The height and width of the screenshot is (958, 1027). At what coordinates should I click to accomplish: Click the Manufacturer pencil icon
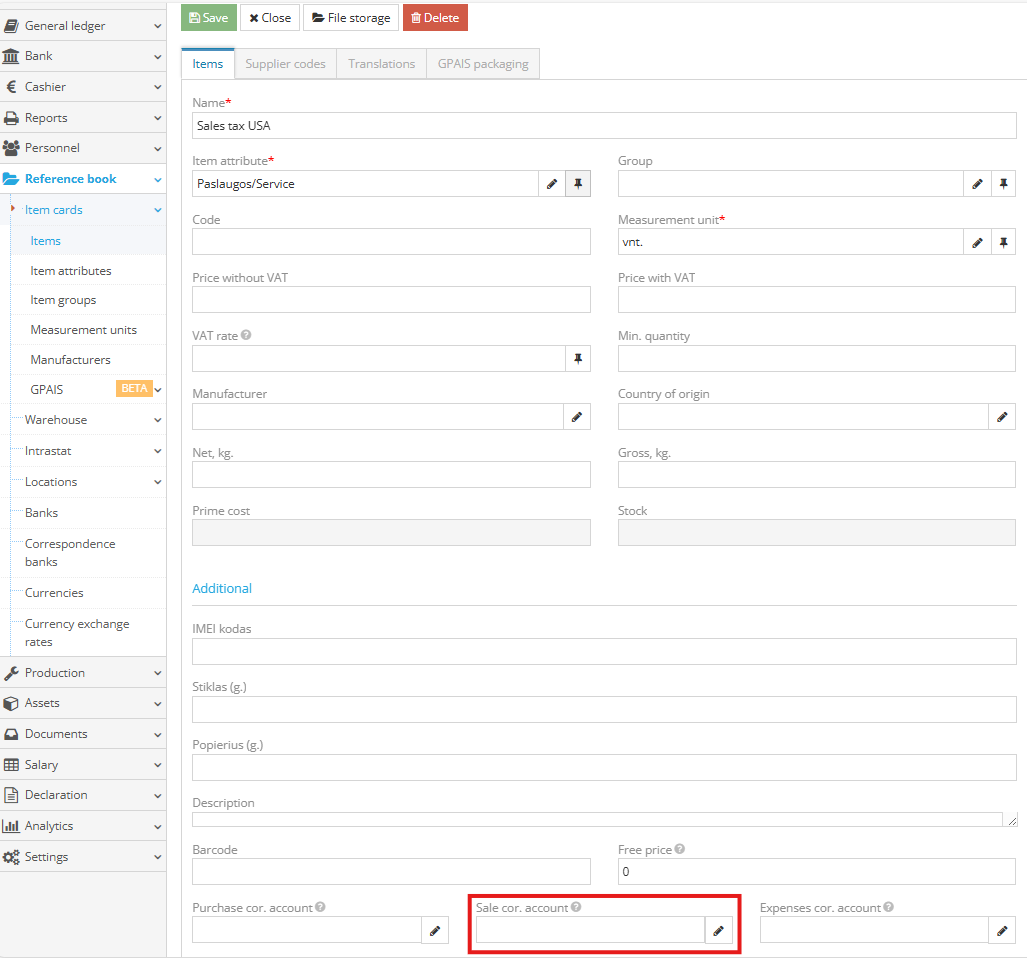coord(577,417)
